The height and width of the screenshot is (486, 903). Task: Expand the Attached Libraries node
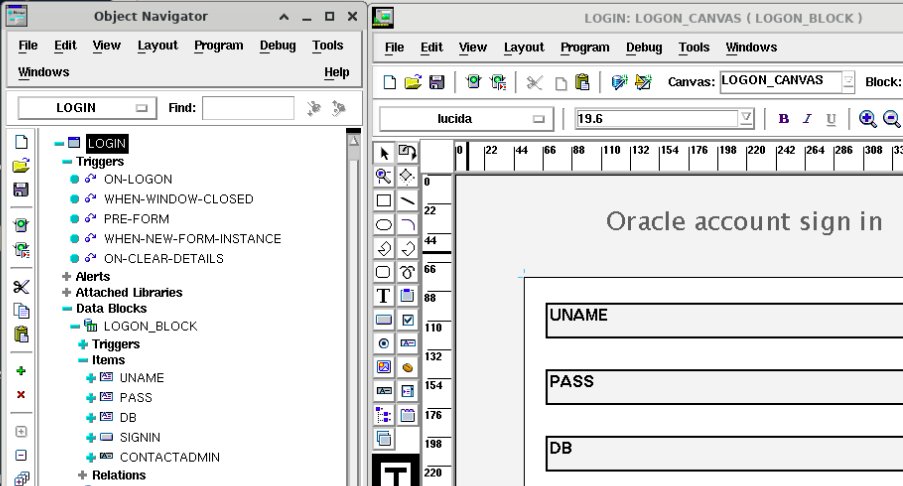pos(66,293)
